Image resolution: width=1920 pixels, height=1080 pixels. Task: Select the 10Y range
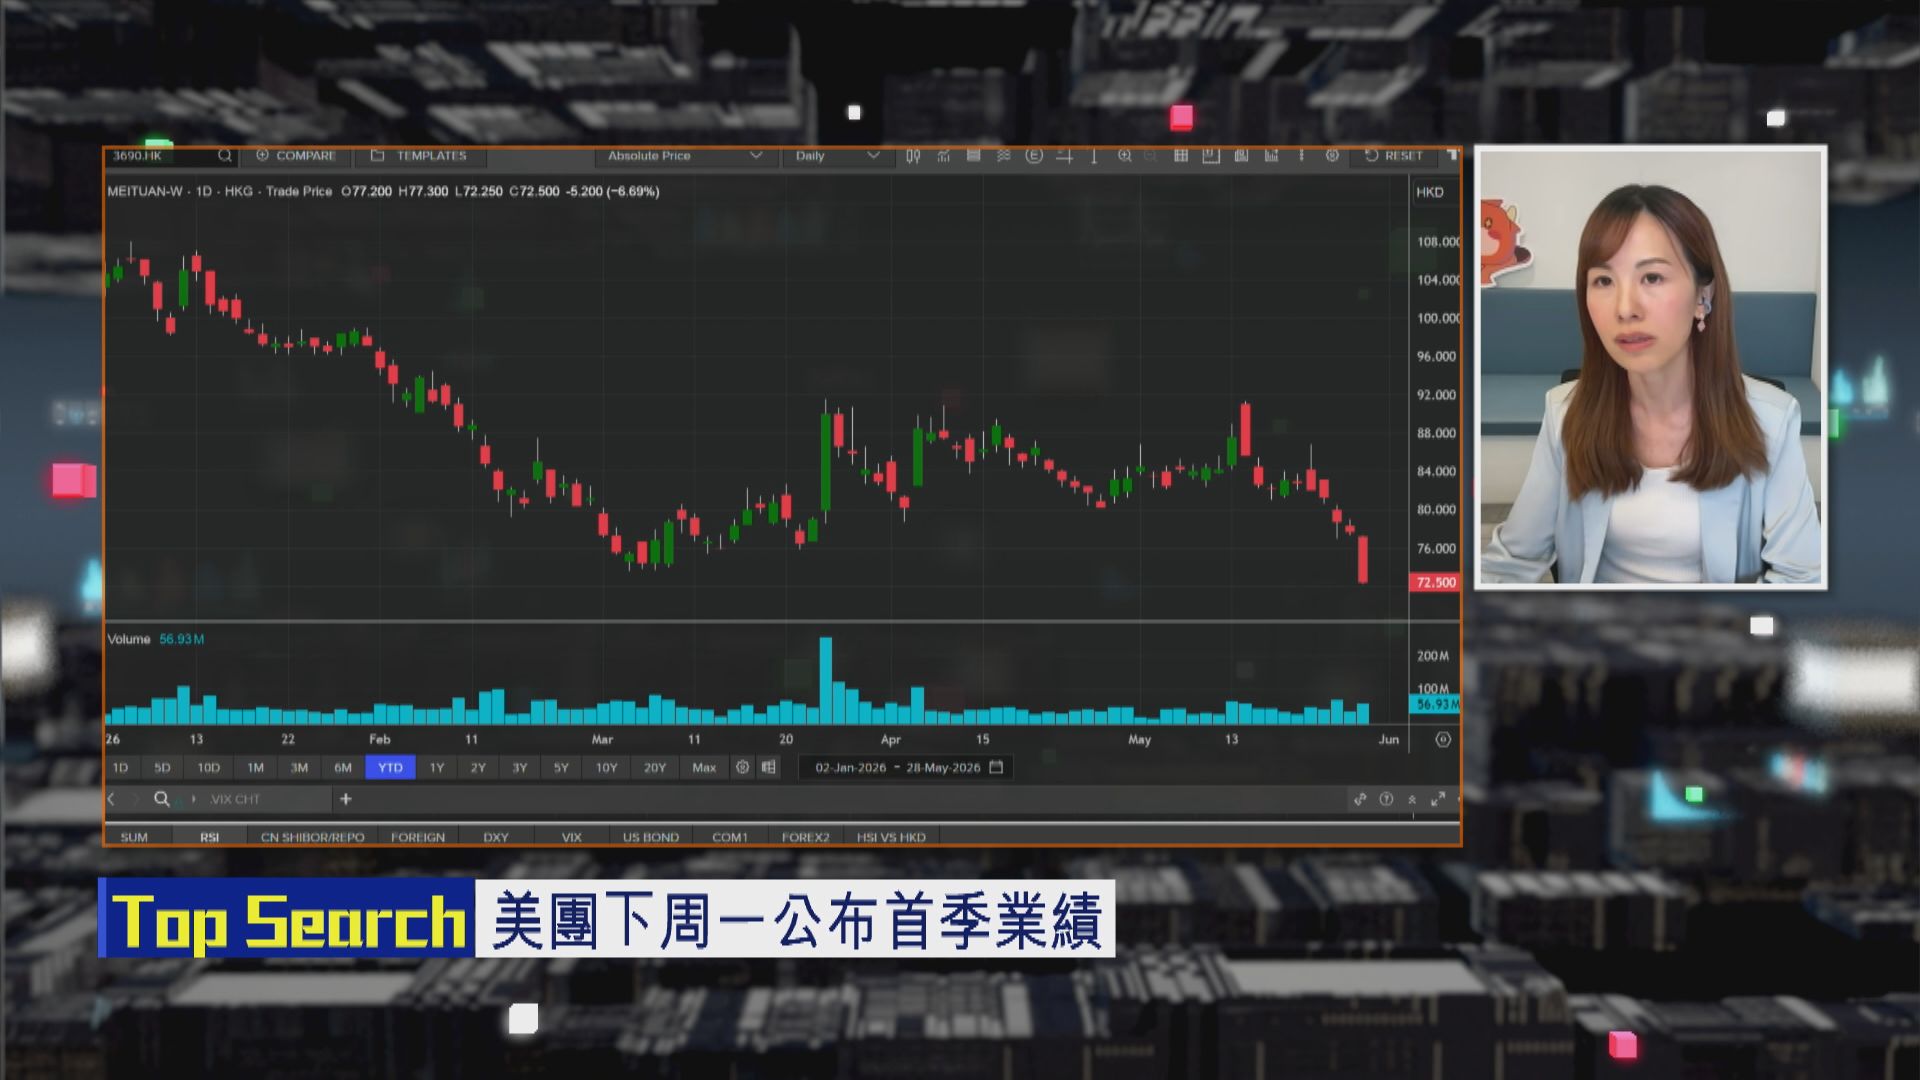click(x=606, y=768)
